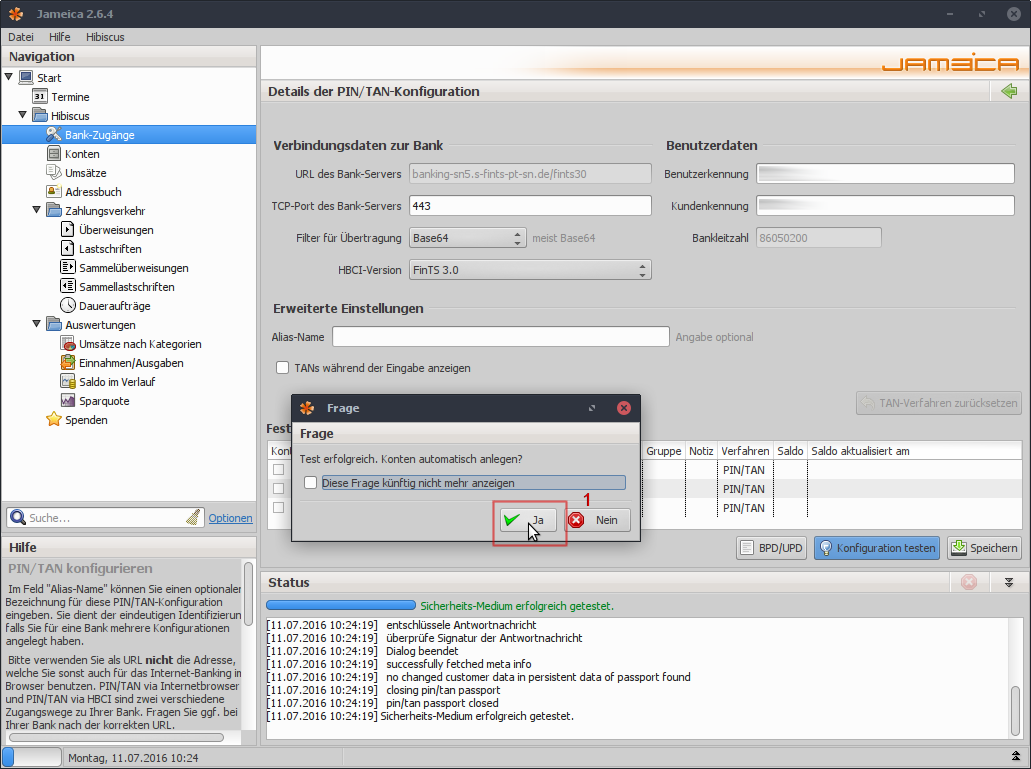Image resolution: width=1031 pixels, height=769 pixels.
Task: Click the blue status progress bar
Action: click(341, 605)
